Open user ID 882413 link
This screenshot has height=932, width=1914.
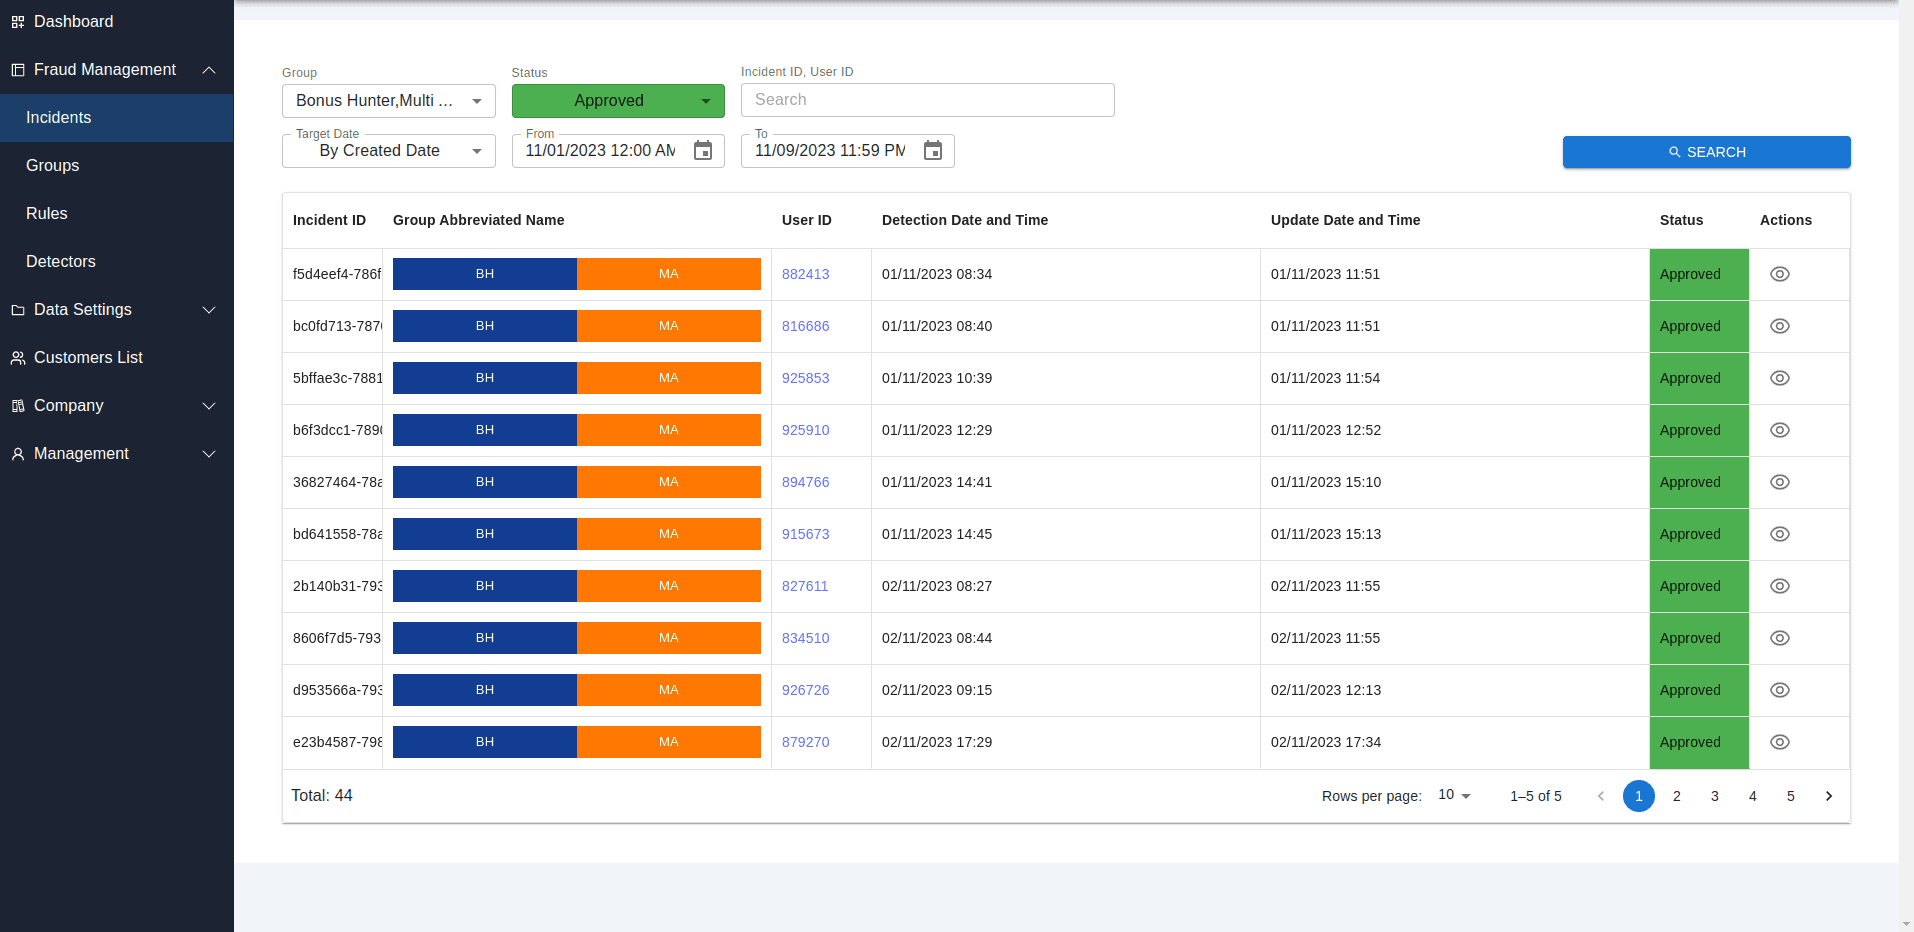point(805,274)
